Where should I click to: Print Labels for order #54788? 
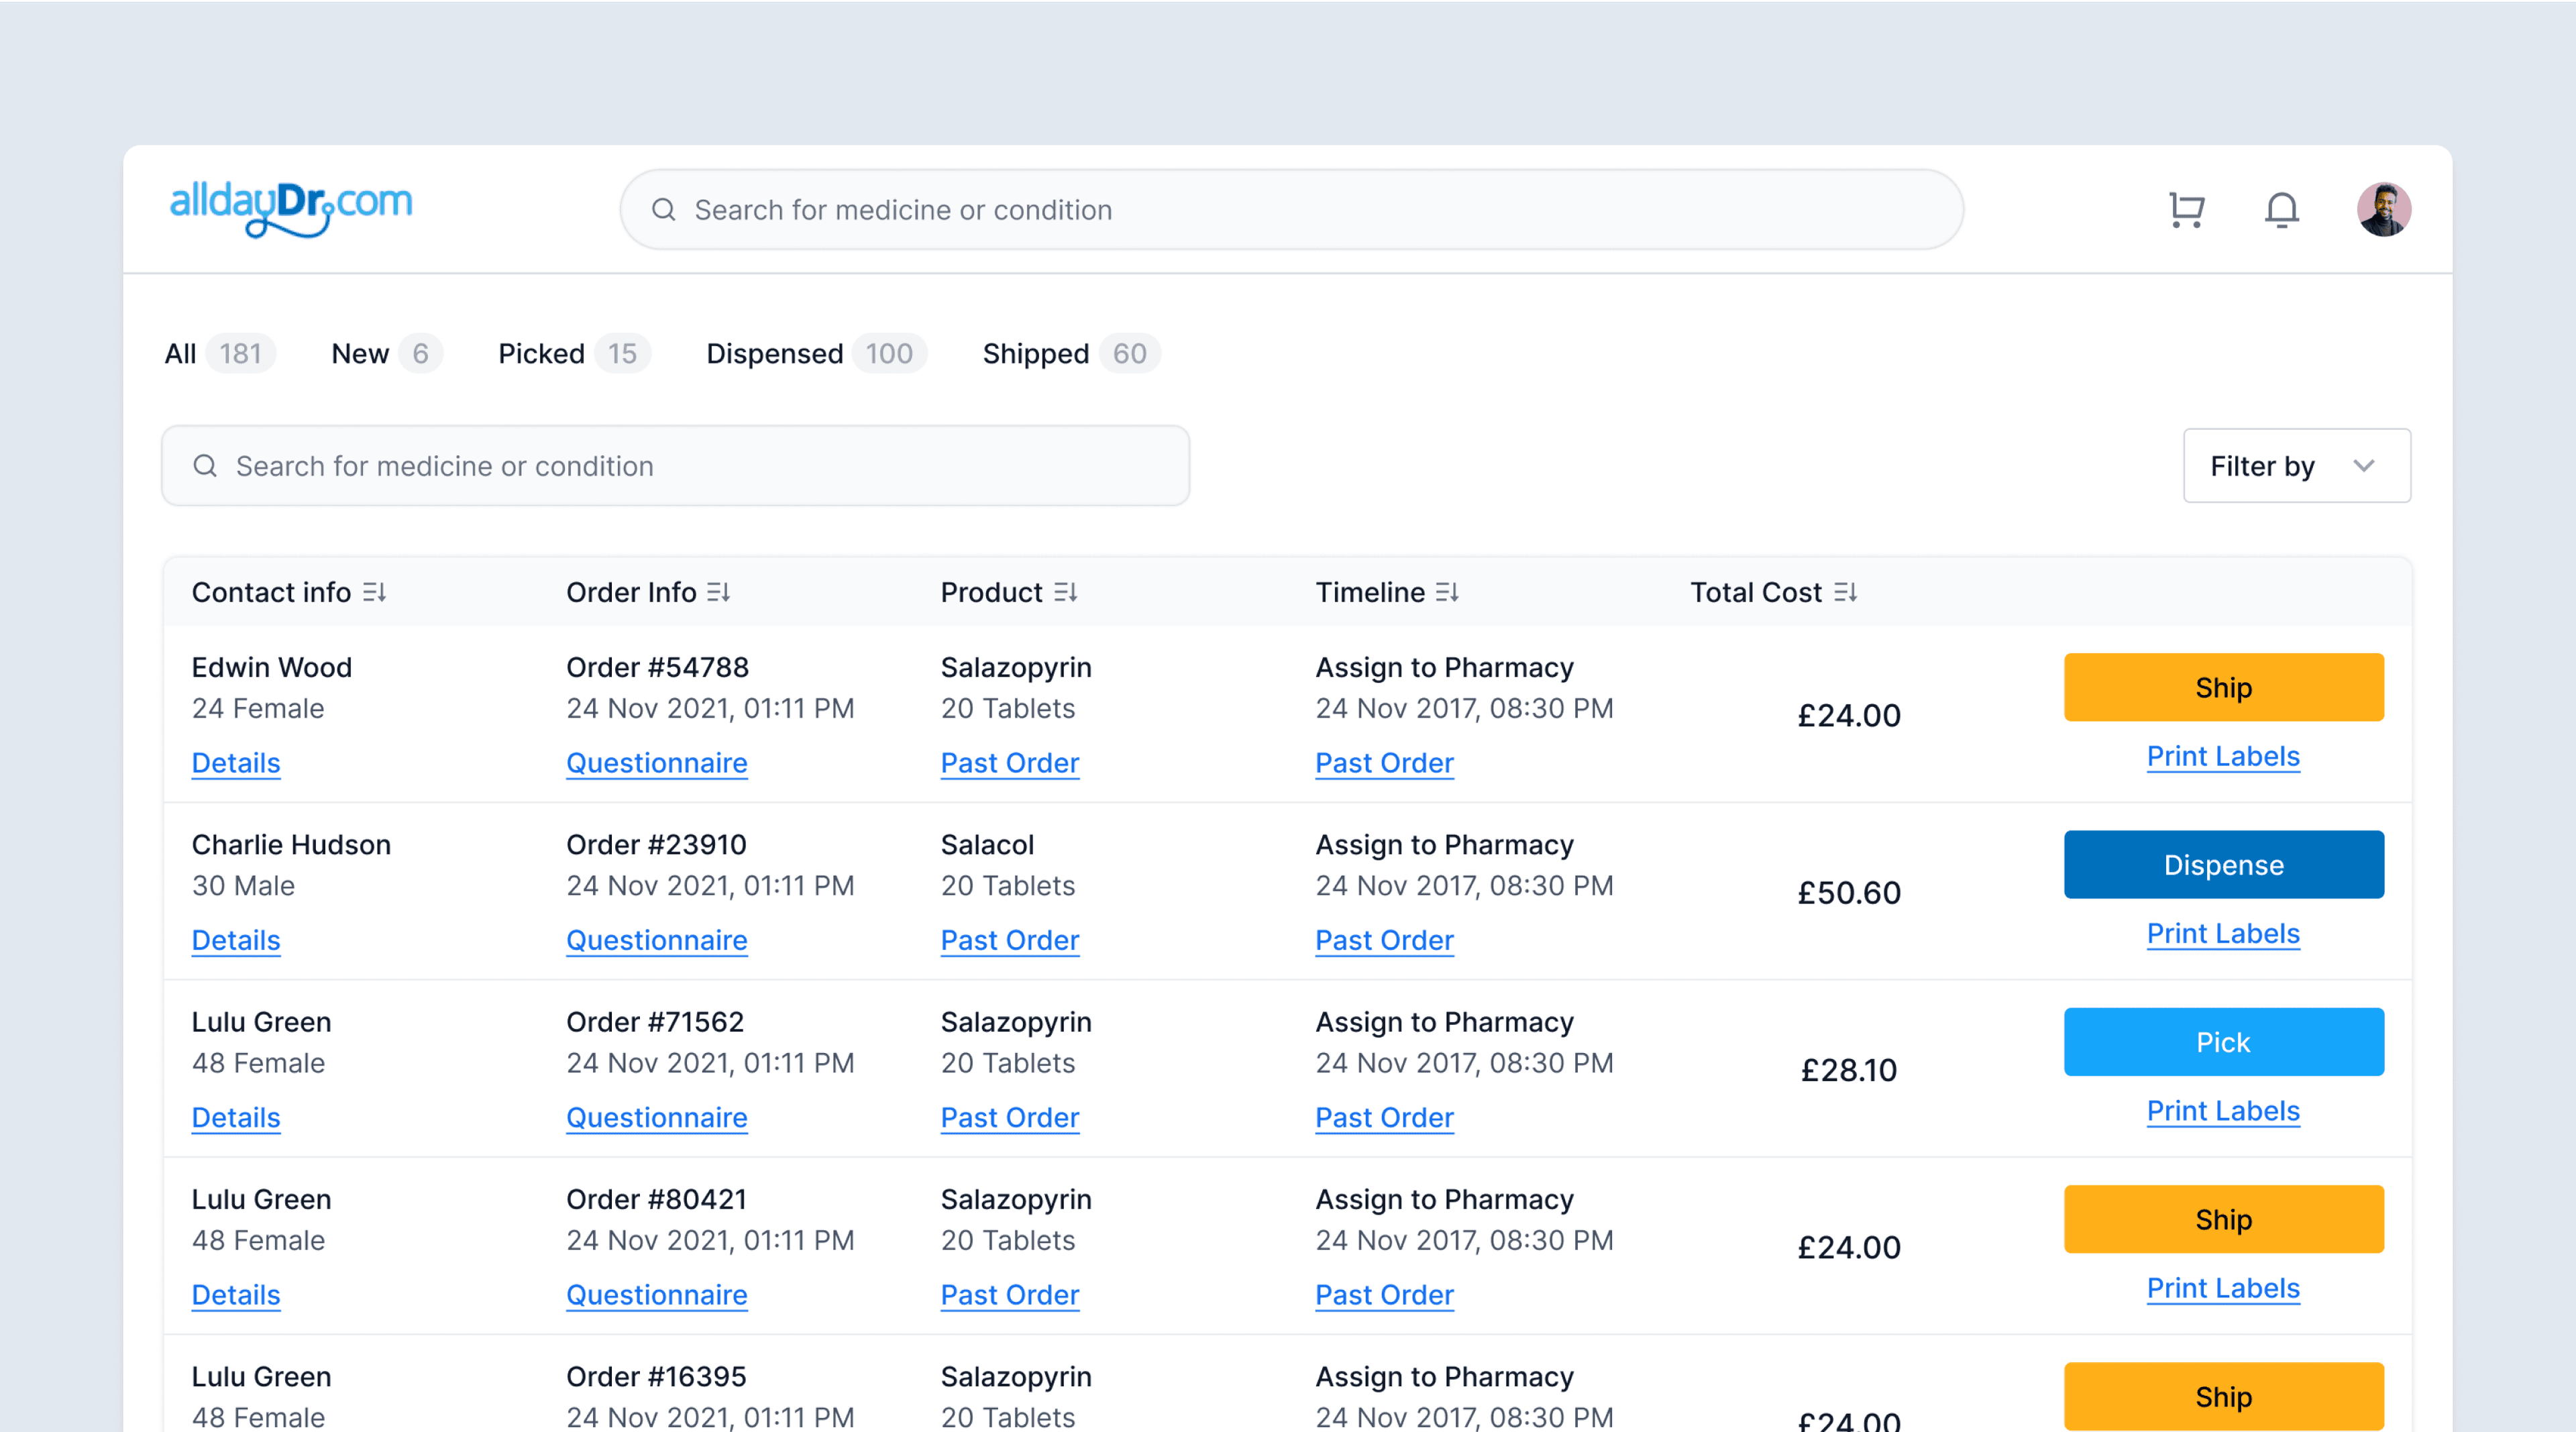point(2223,756)
